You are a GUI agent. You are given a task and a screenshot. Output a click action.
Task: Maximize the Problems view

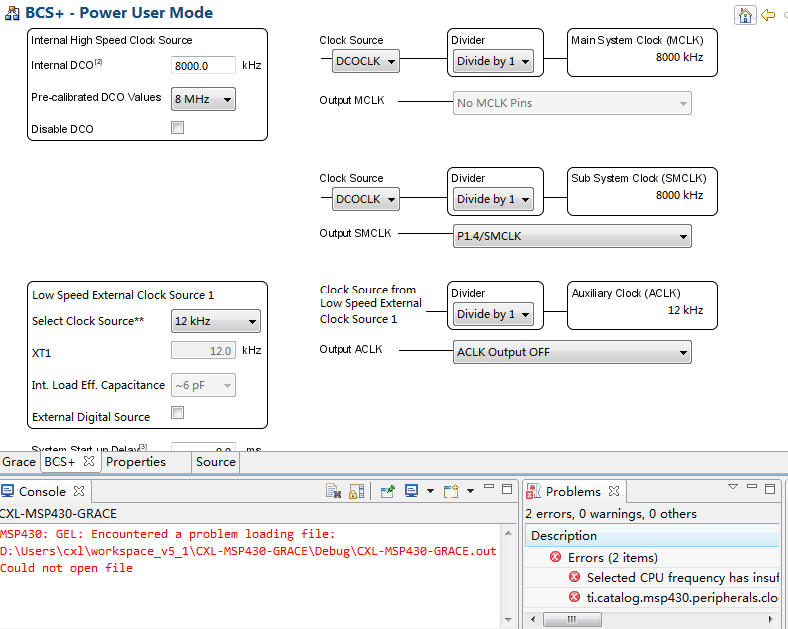(x=770, y=489)
